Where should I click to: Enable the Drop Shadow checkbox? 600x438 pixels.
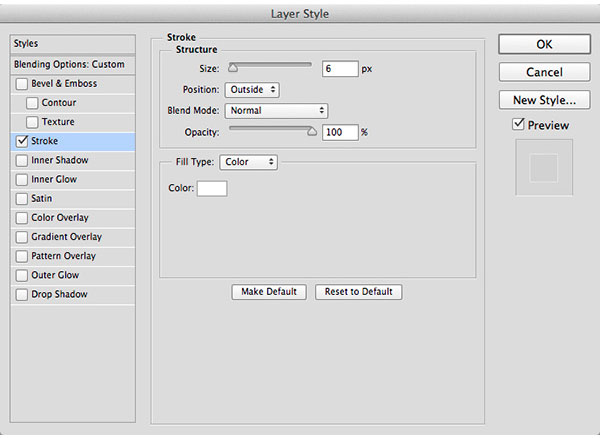tap(22, 295)
